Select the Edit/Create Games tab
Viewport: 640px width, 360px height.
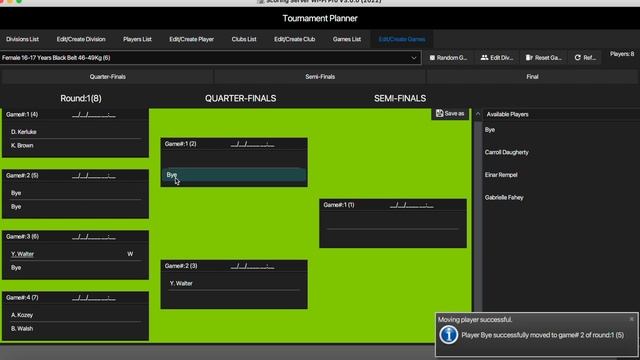tap(402, 39)
